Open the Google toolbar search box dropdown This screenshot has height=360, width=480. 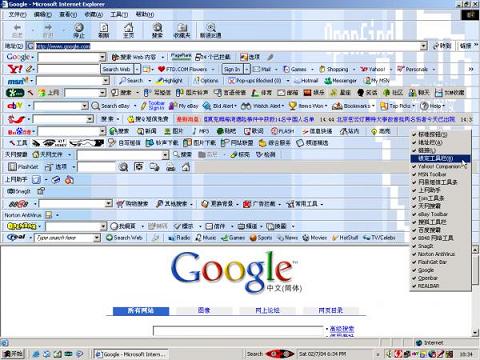(x=102, y=57)
